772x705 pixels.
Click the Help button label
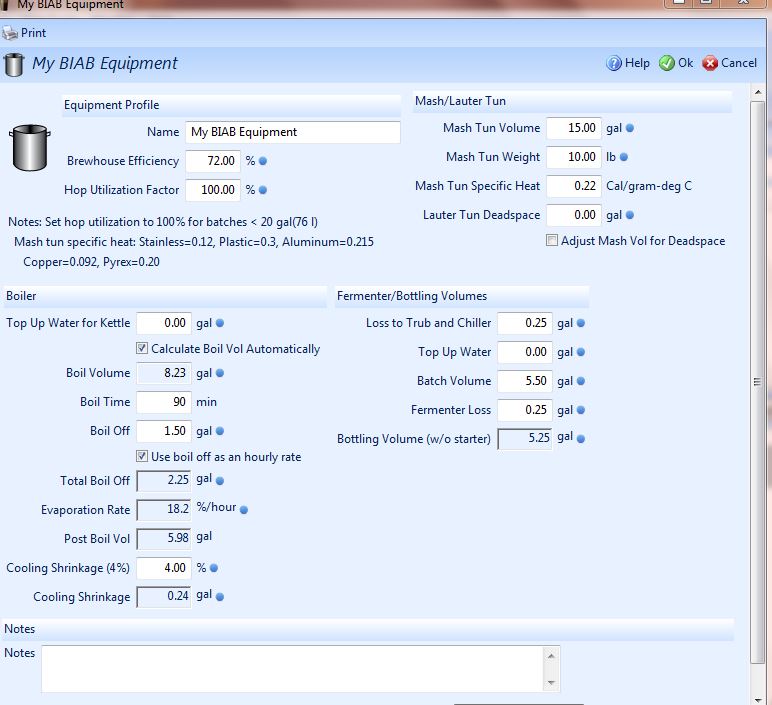coord(637,63)
